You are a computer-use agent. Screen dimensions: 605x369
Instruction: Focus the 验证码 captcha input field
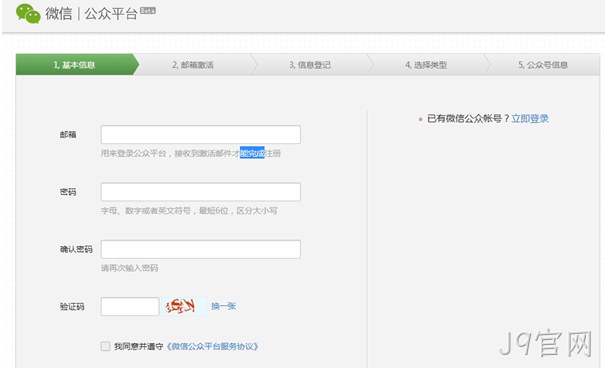point(130,306)
